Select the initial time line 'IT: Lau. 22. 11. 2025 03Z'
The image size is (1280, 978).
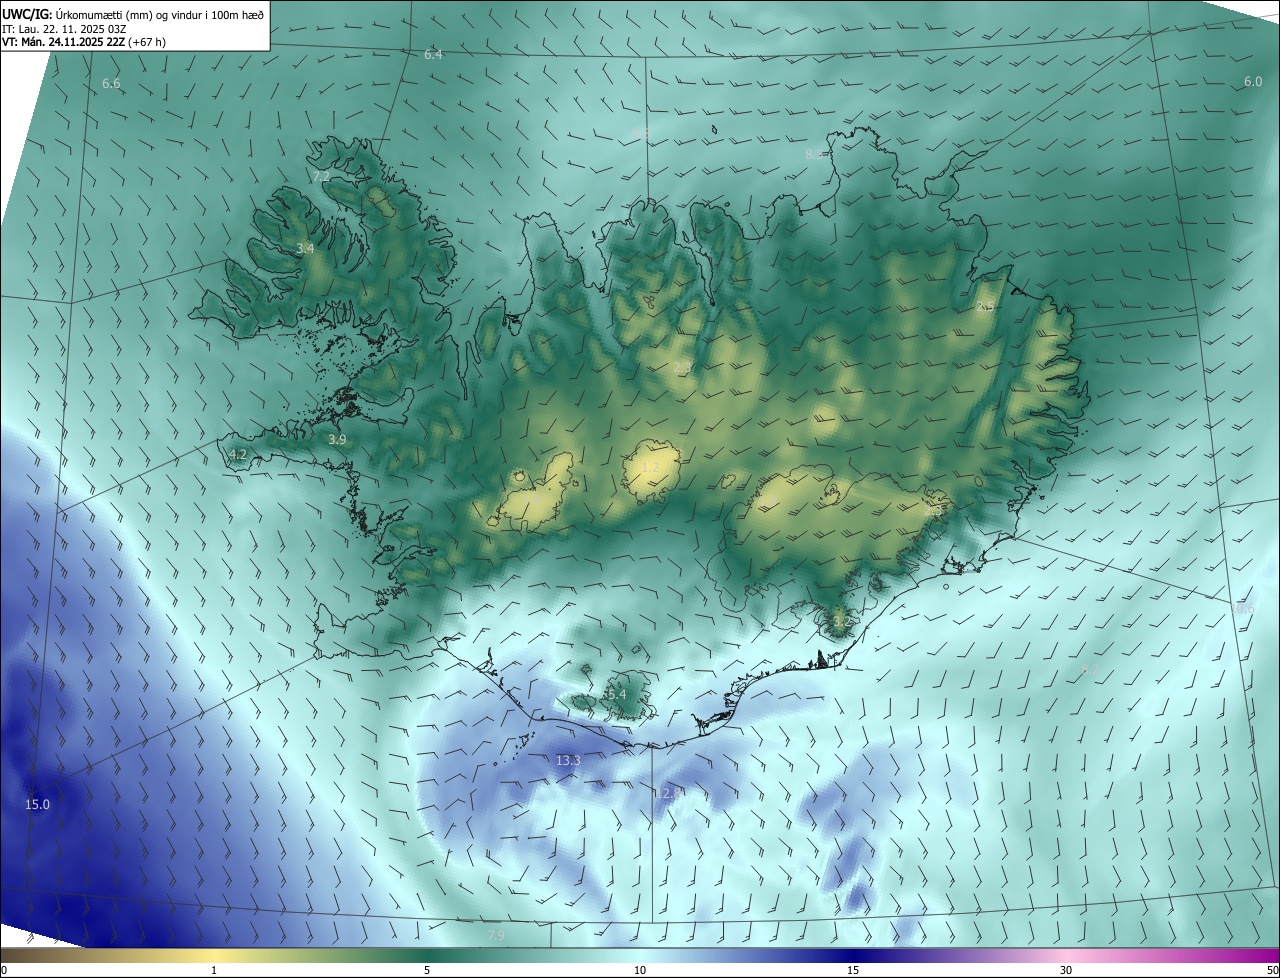pos(64,28)
